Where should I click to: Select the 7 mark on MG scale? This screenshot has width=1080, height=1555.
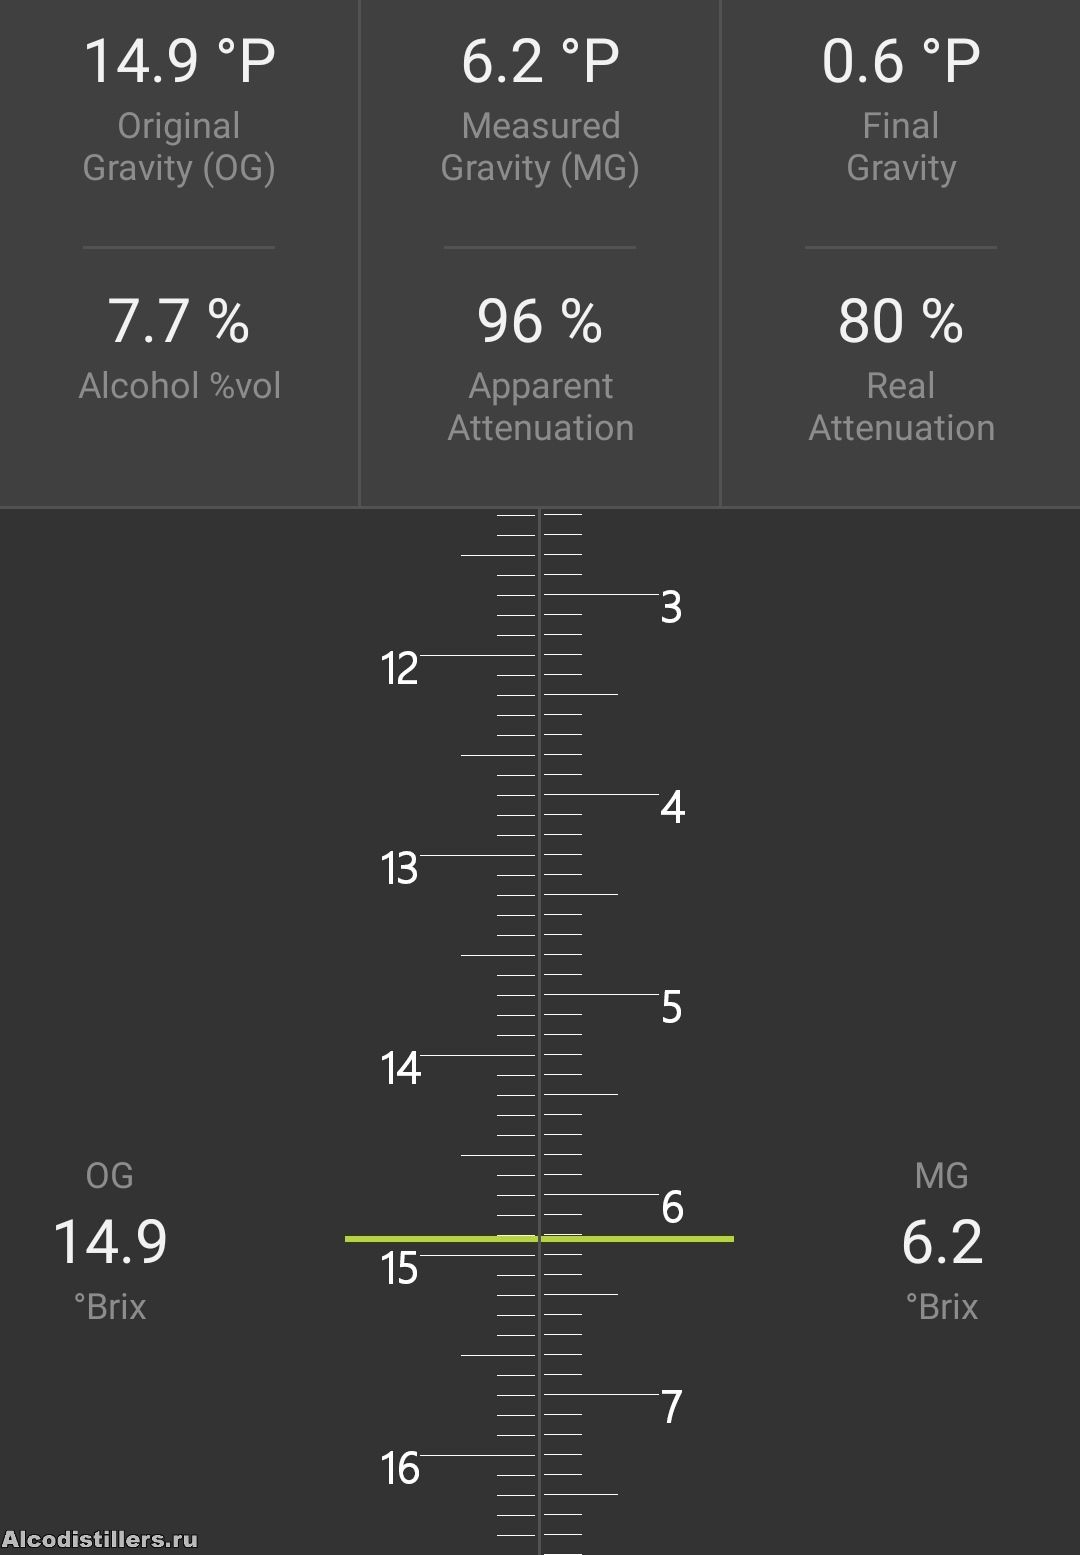pos(672,1407)
